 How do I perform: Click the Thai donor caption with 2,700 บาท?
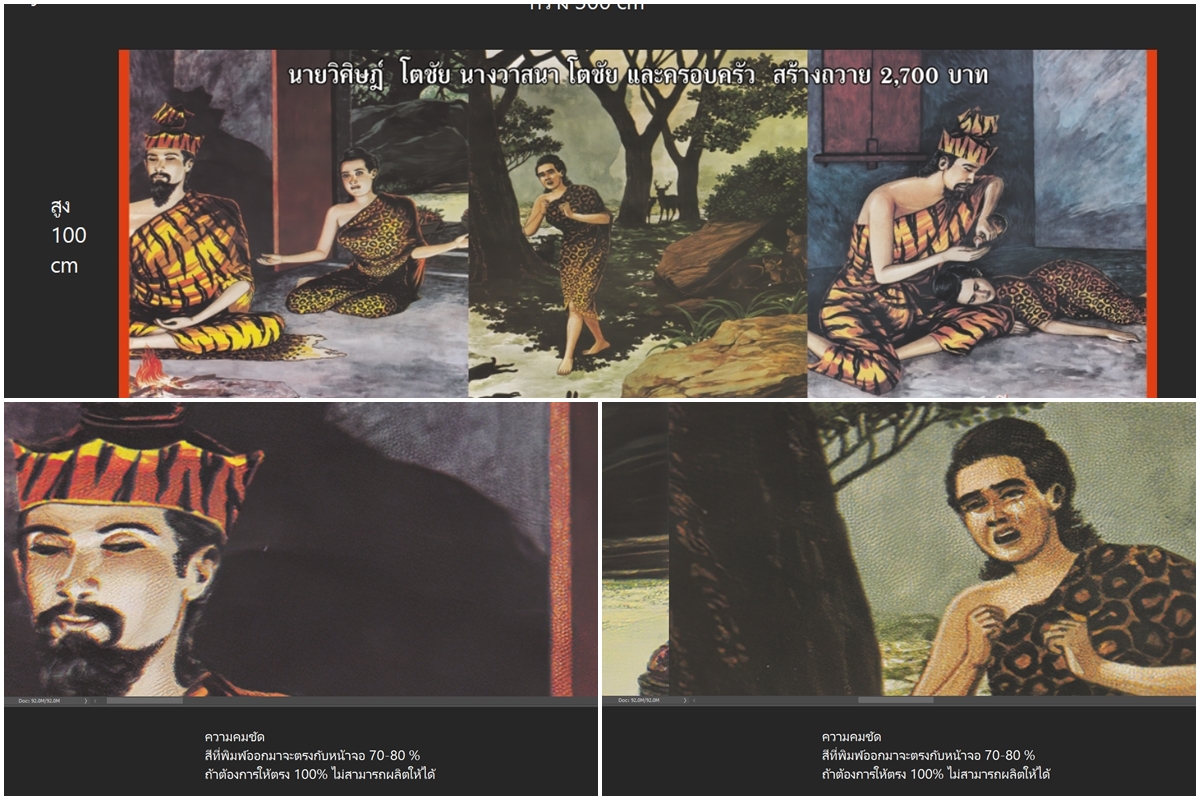click(x=638, y=76)
